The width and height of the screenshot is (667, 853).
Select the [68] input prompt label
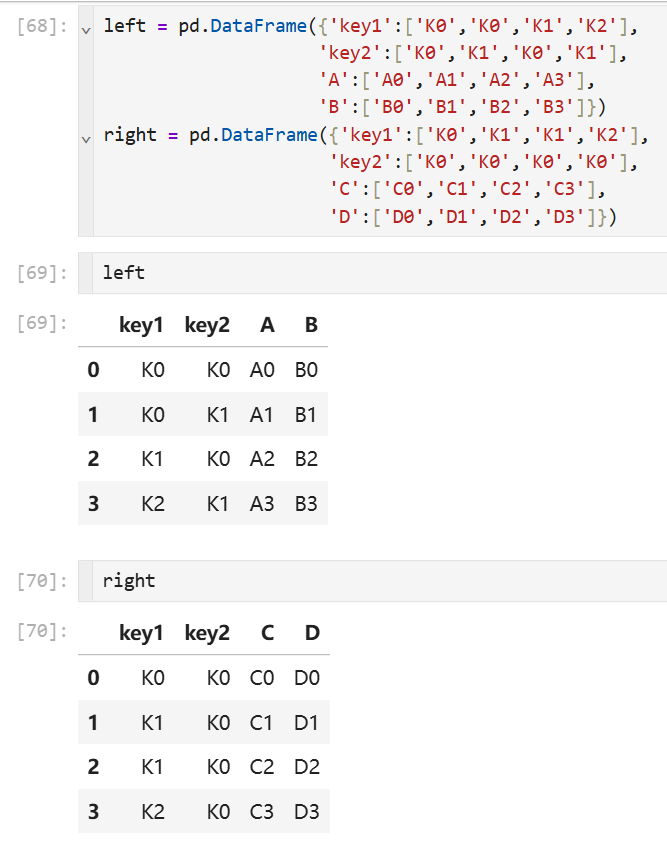click(42, 26)
